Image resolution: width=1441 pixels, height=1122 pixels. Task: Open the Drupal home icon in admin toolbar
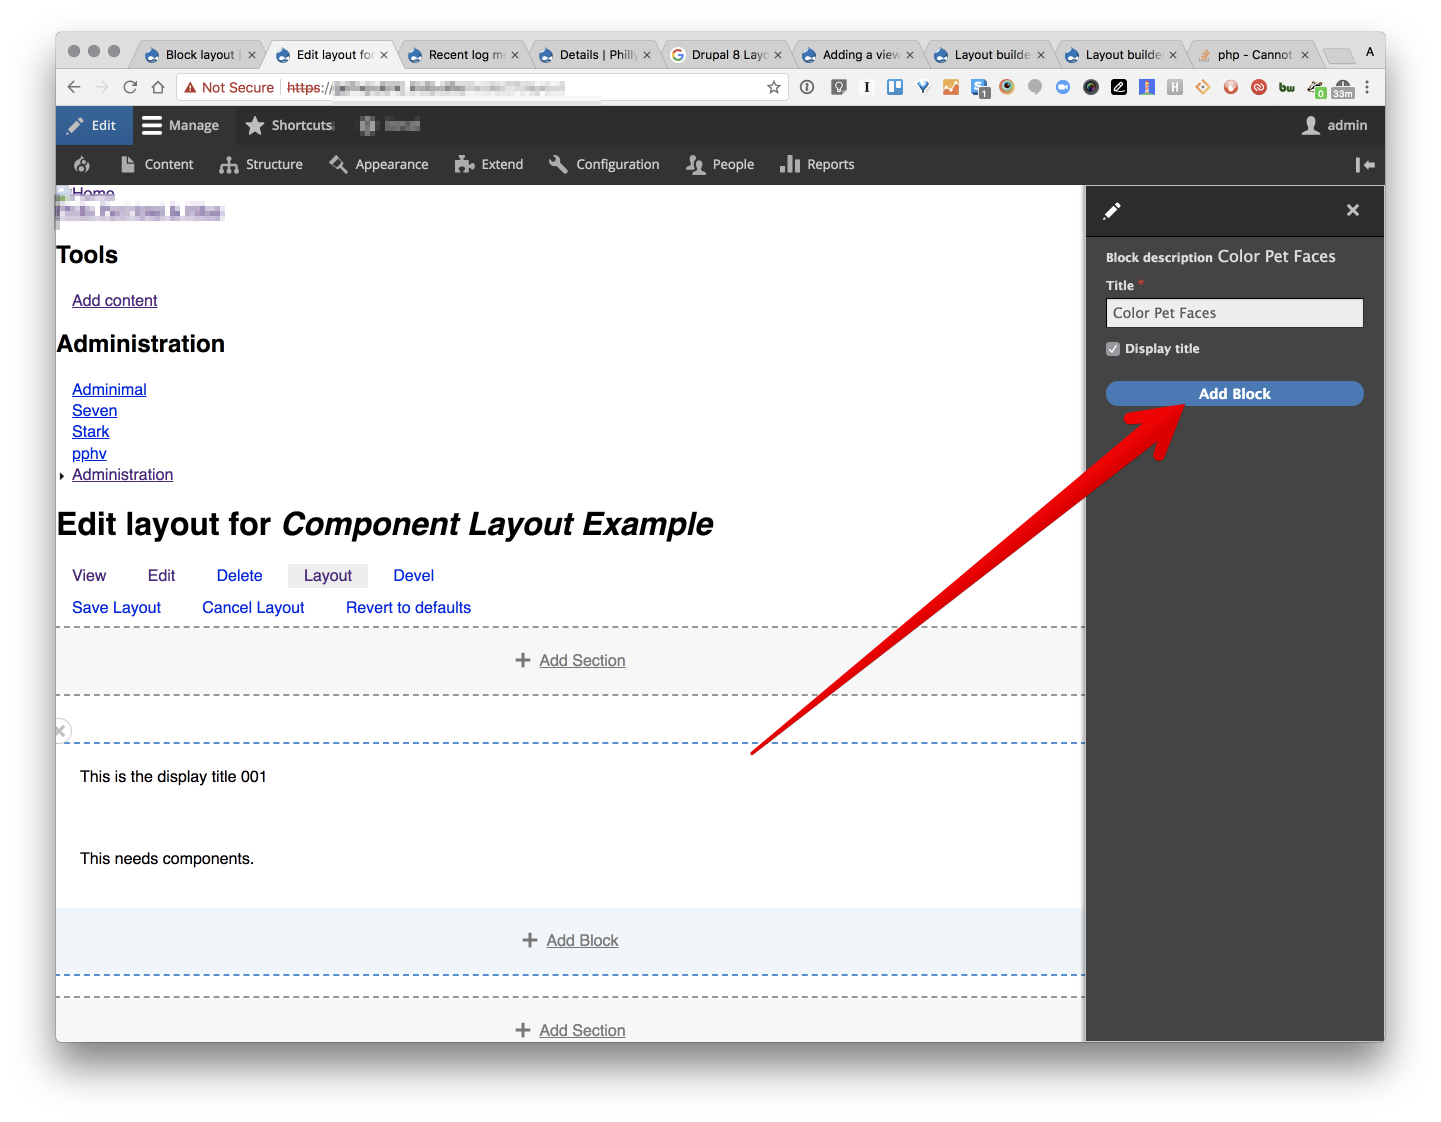click(x=81, y=164)
